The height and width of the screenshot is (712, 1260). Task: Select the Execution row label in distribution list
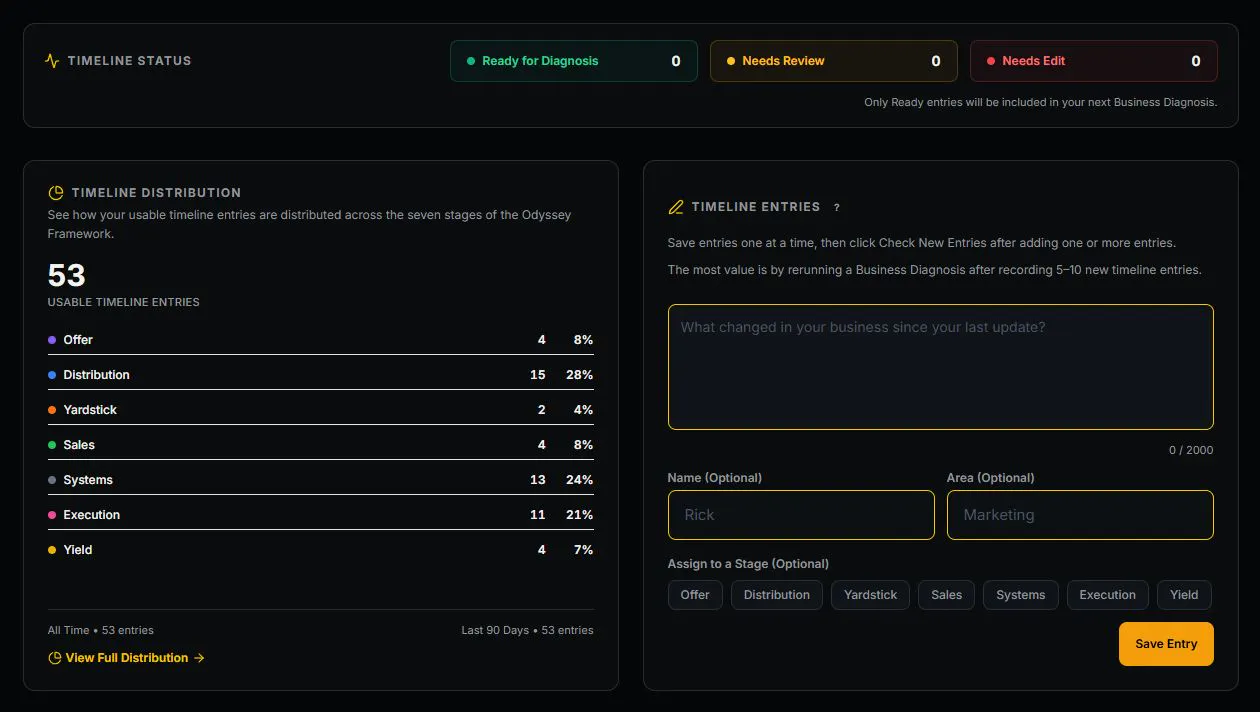pos(91,515)
